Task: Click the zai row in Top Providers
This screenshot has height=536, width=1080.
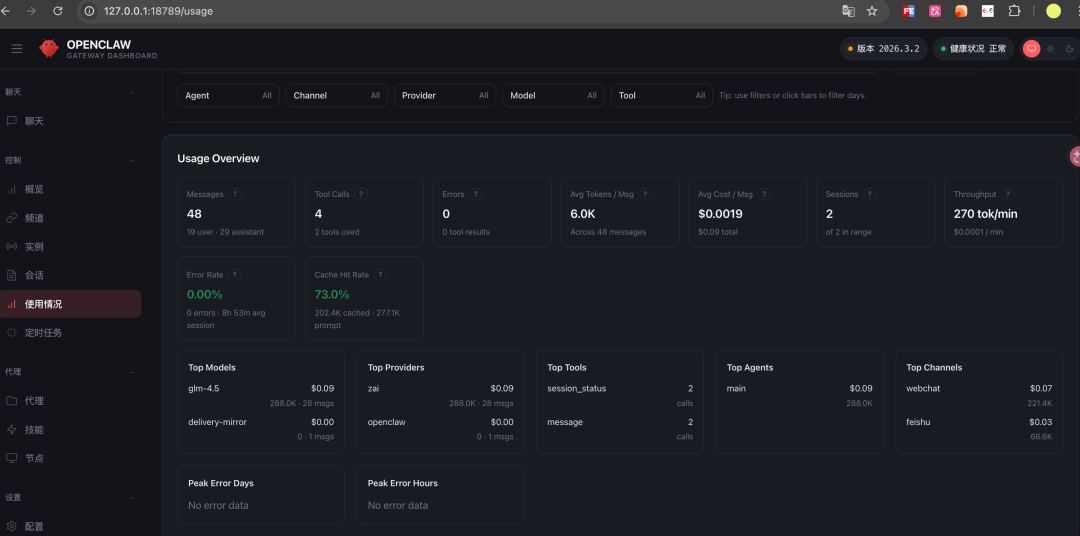Action: tap(441, 395)
